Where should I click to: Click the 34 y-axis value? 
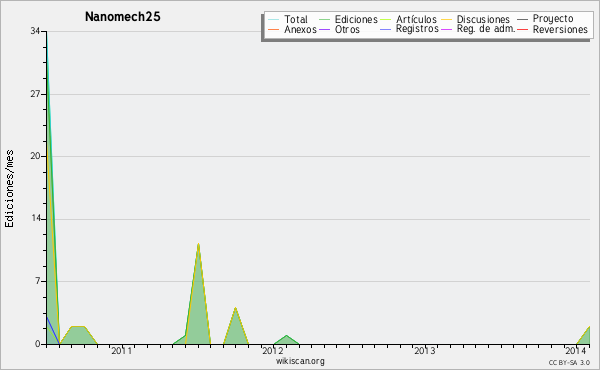(x=35, y=31)
